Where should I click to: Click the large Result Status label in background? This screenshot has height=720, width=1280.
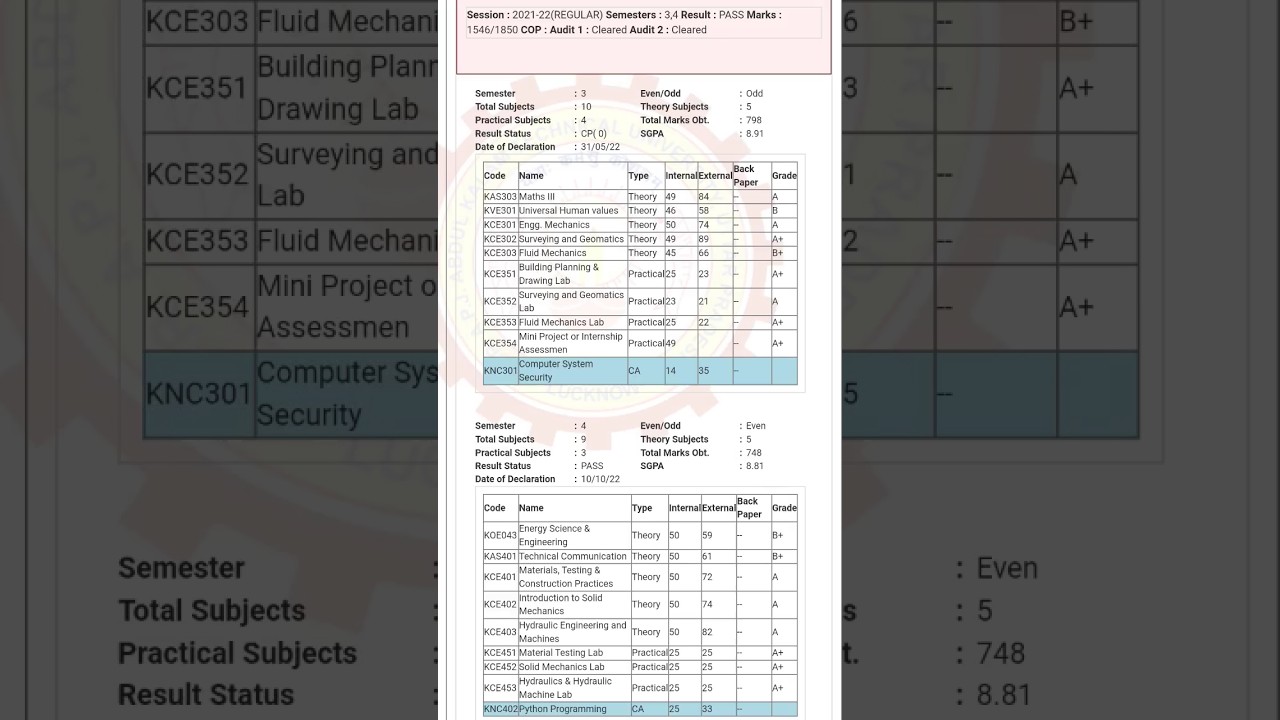pos(206,695)
